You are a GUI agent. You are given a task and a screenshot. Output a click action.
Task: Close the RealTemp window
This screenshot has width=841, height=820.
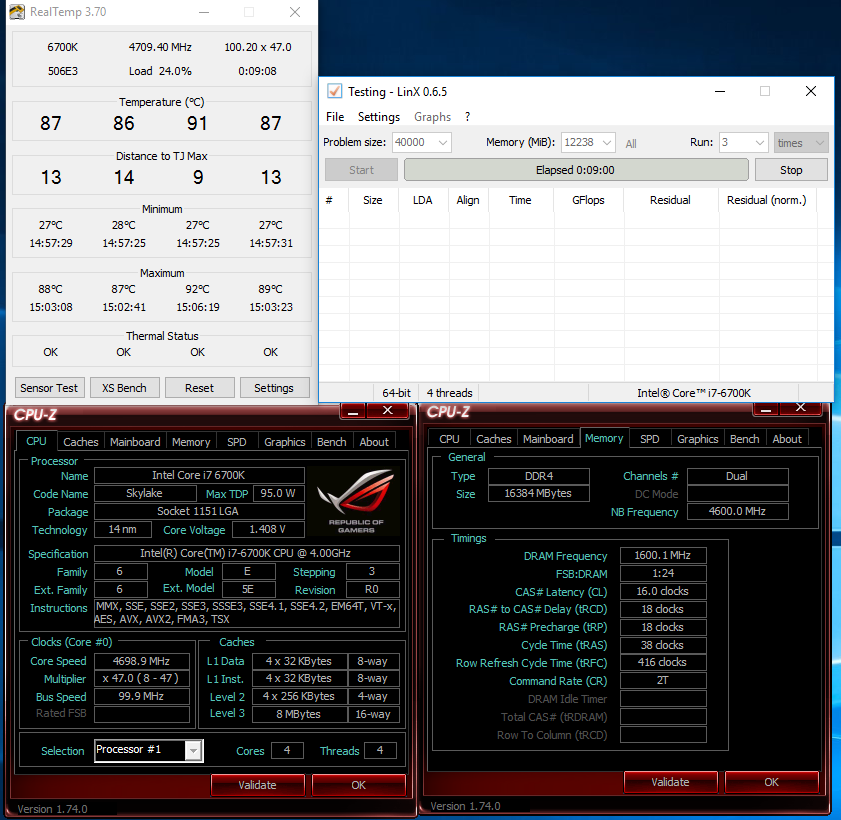click(x=294, y=12)
